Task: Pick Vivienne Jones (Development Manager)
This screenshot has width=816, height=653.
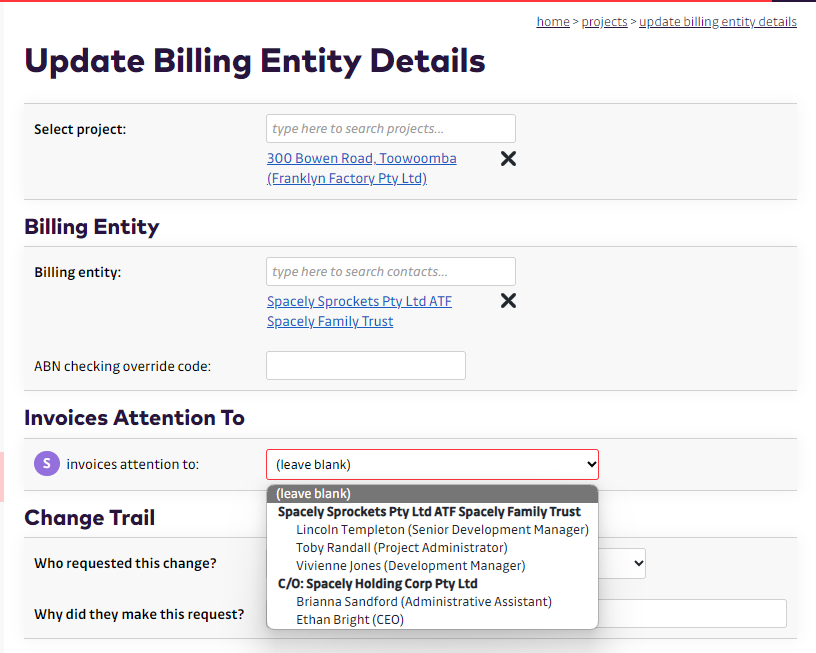Action: 411,565
